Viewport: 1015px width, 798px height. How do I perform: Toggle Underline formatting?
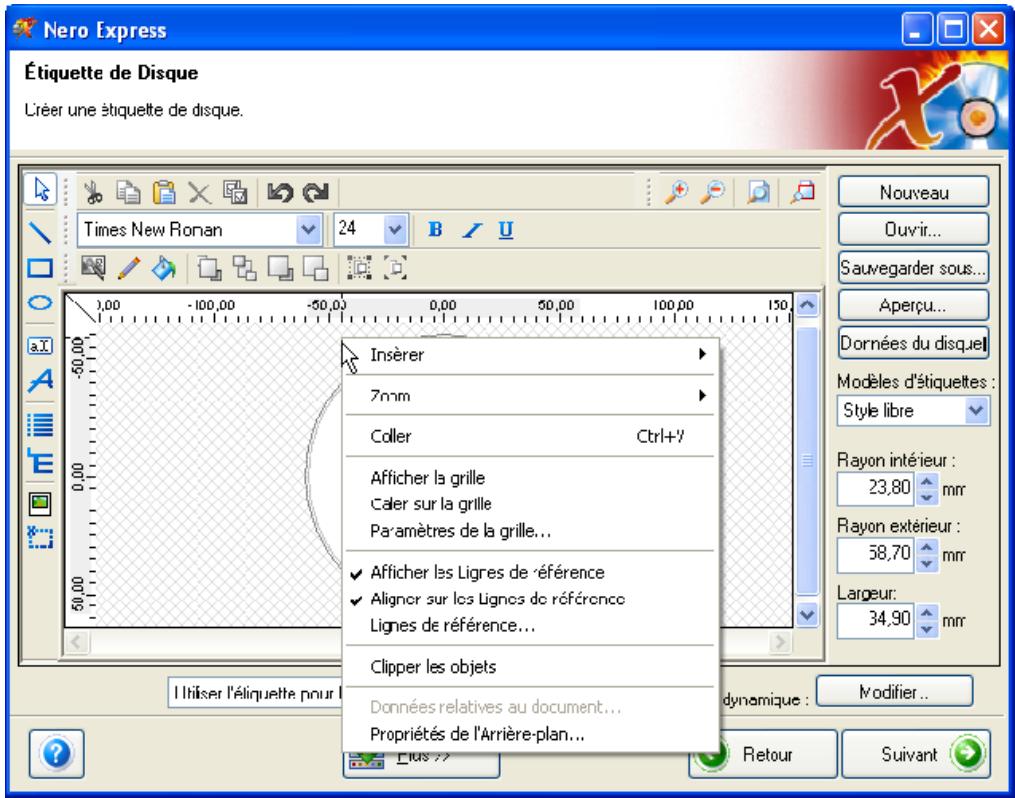[x=506, y=230]
